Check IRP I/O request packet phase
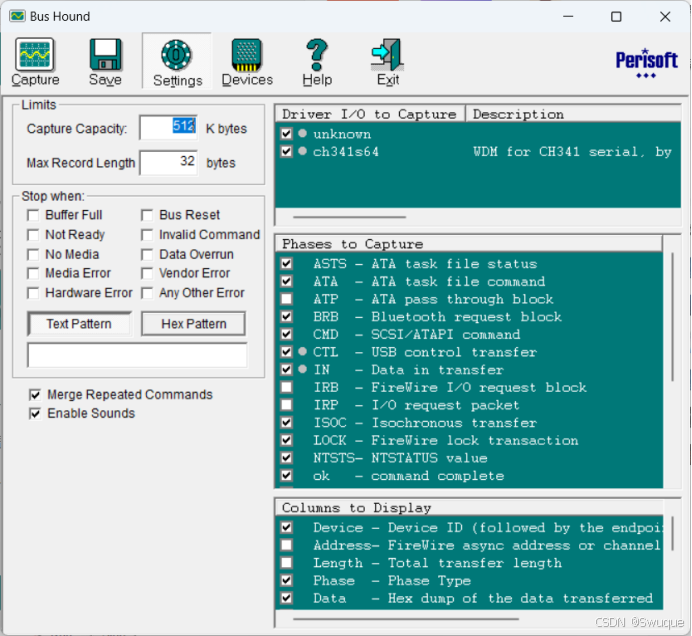692x636 pixels. point(286,405)
